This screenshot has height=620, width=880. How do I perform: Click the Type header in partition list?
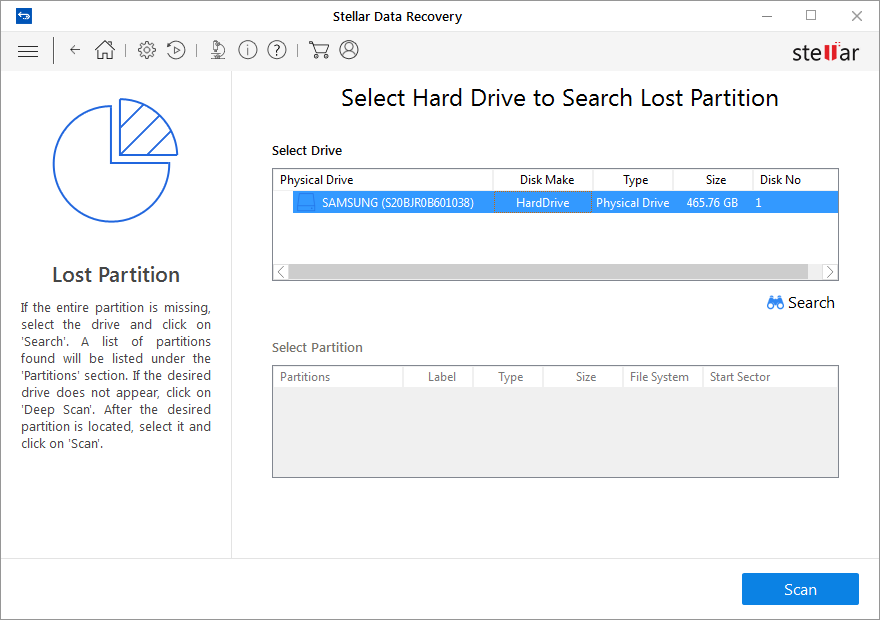(510, 377)
